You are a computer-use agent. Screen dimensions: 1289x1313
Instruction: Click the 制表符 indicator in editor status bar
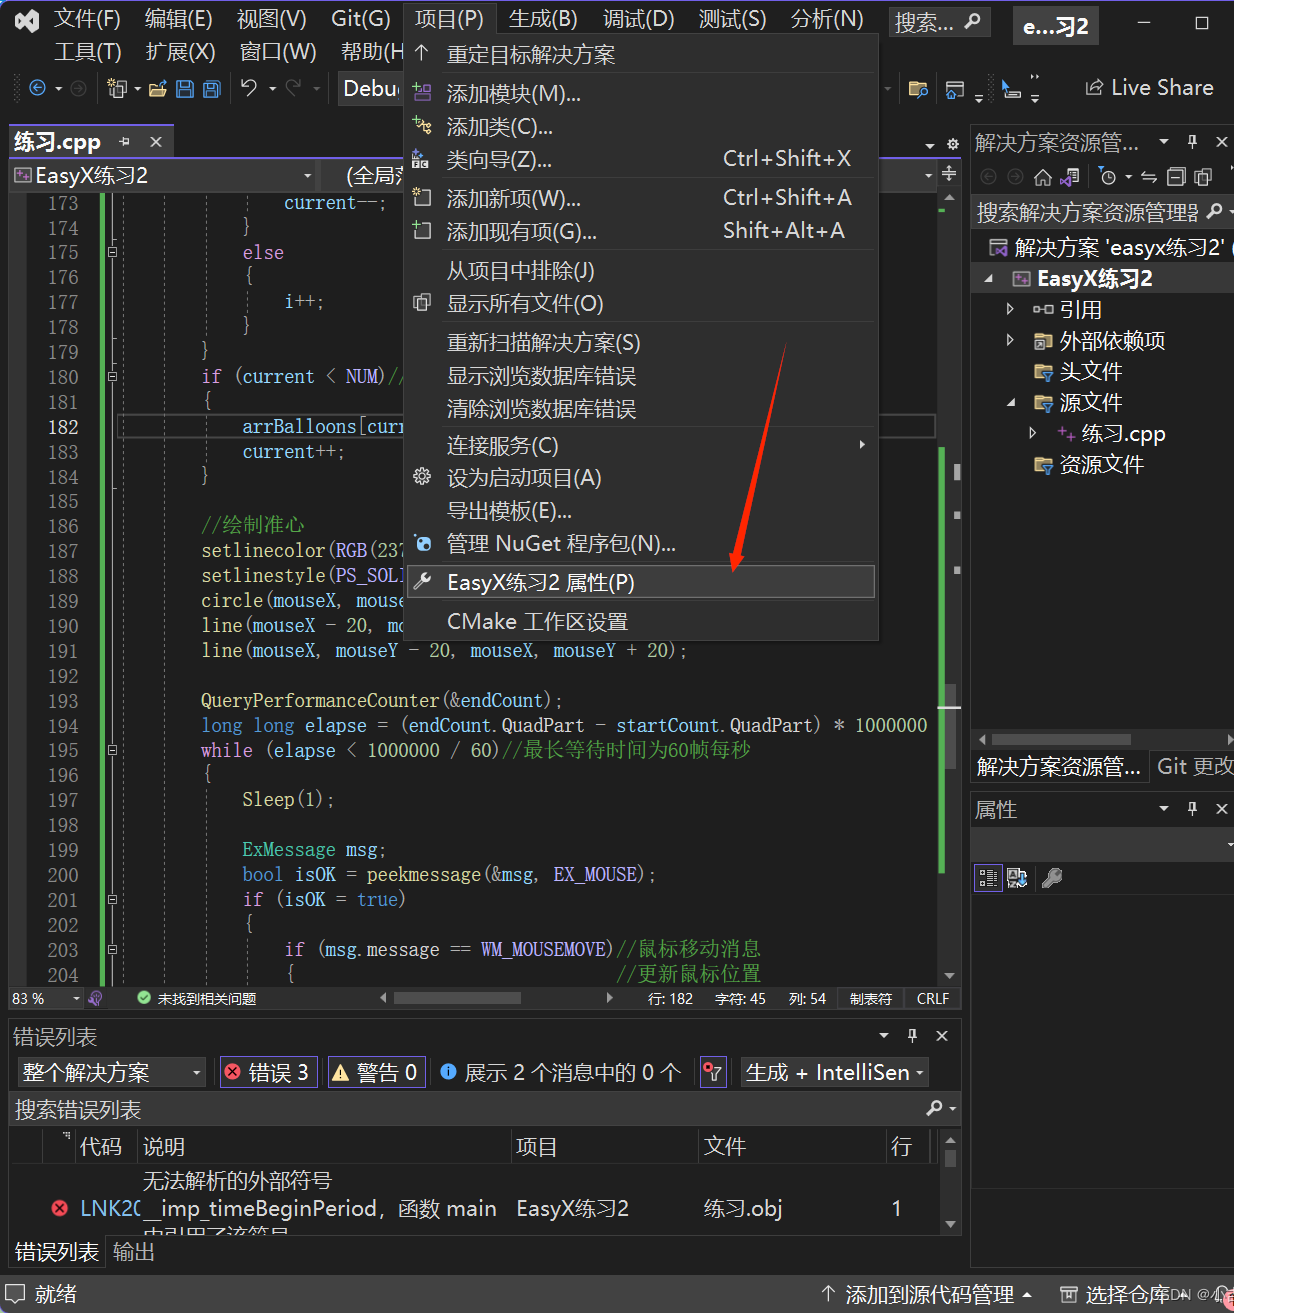tap(870, 998)
